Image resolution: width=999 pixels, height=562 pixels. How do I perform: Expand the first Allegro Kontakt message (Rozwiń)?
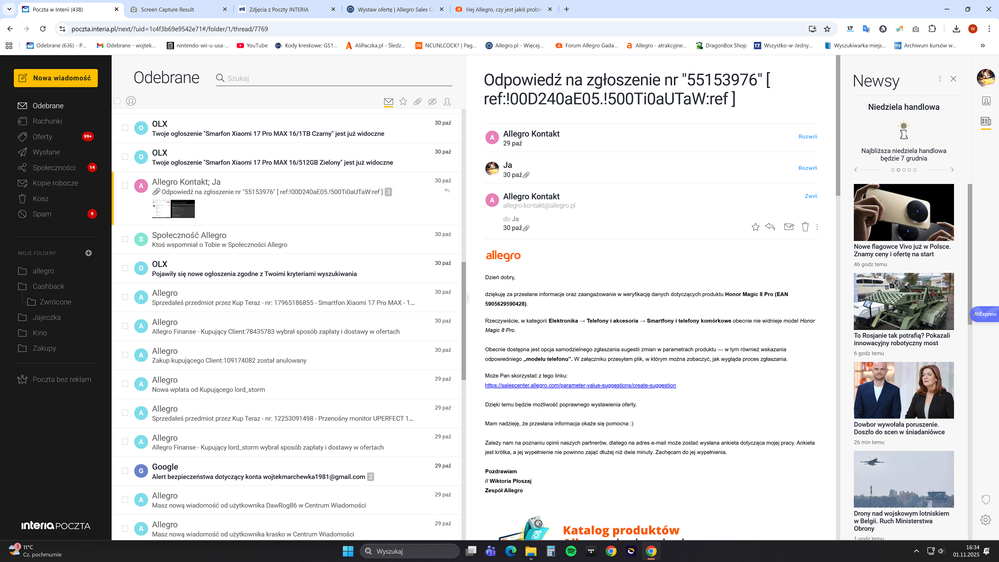pyautogui.click(x=807, y=137)
